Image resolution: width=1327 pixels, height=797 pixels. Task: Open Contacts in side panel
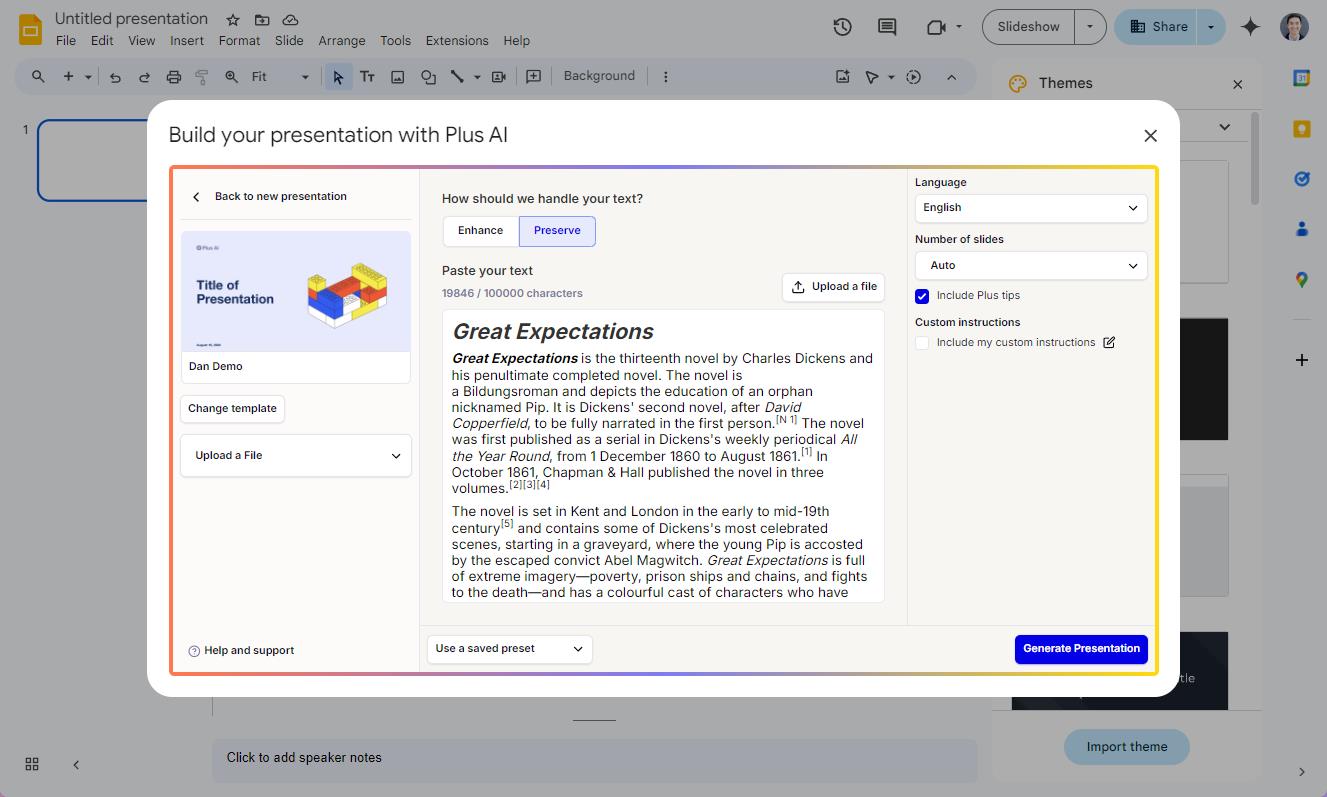coord(1301,229)
